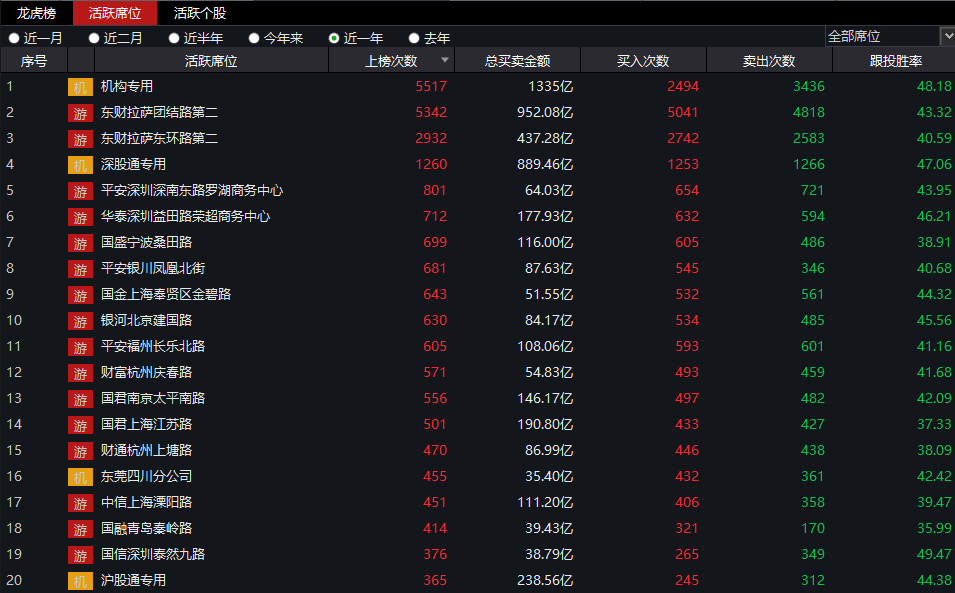Open the 平安深圳深南东路罗湖商务中心 seat row
955x593 pixels.
point(478,191)
